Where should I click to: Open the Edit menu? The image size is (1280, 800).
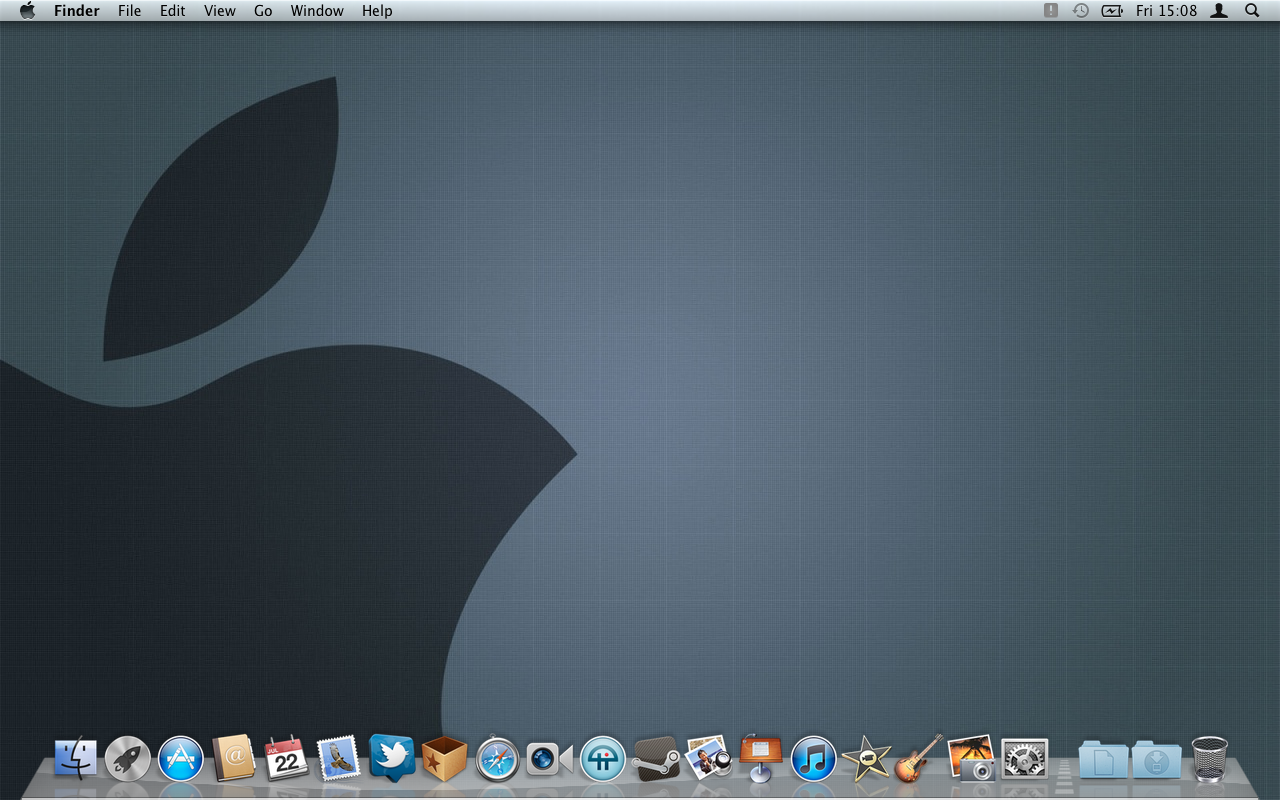click(x=173, y=11)
